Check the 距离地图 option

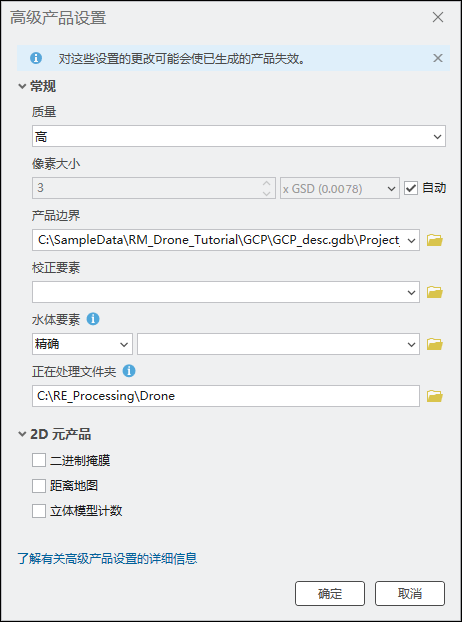(39, 486)
